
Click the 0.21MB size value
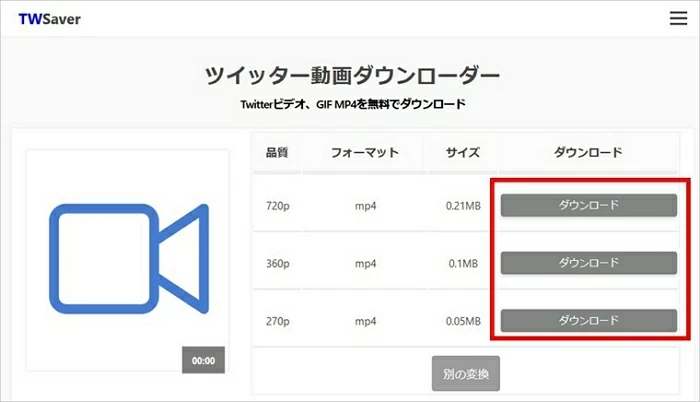pyautogui.click(x=463, y=206)
